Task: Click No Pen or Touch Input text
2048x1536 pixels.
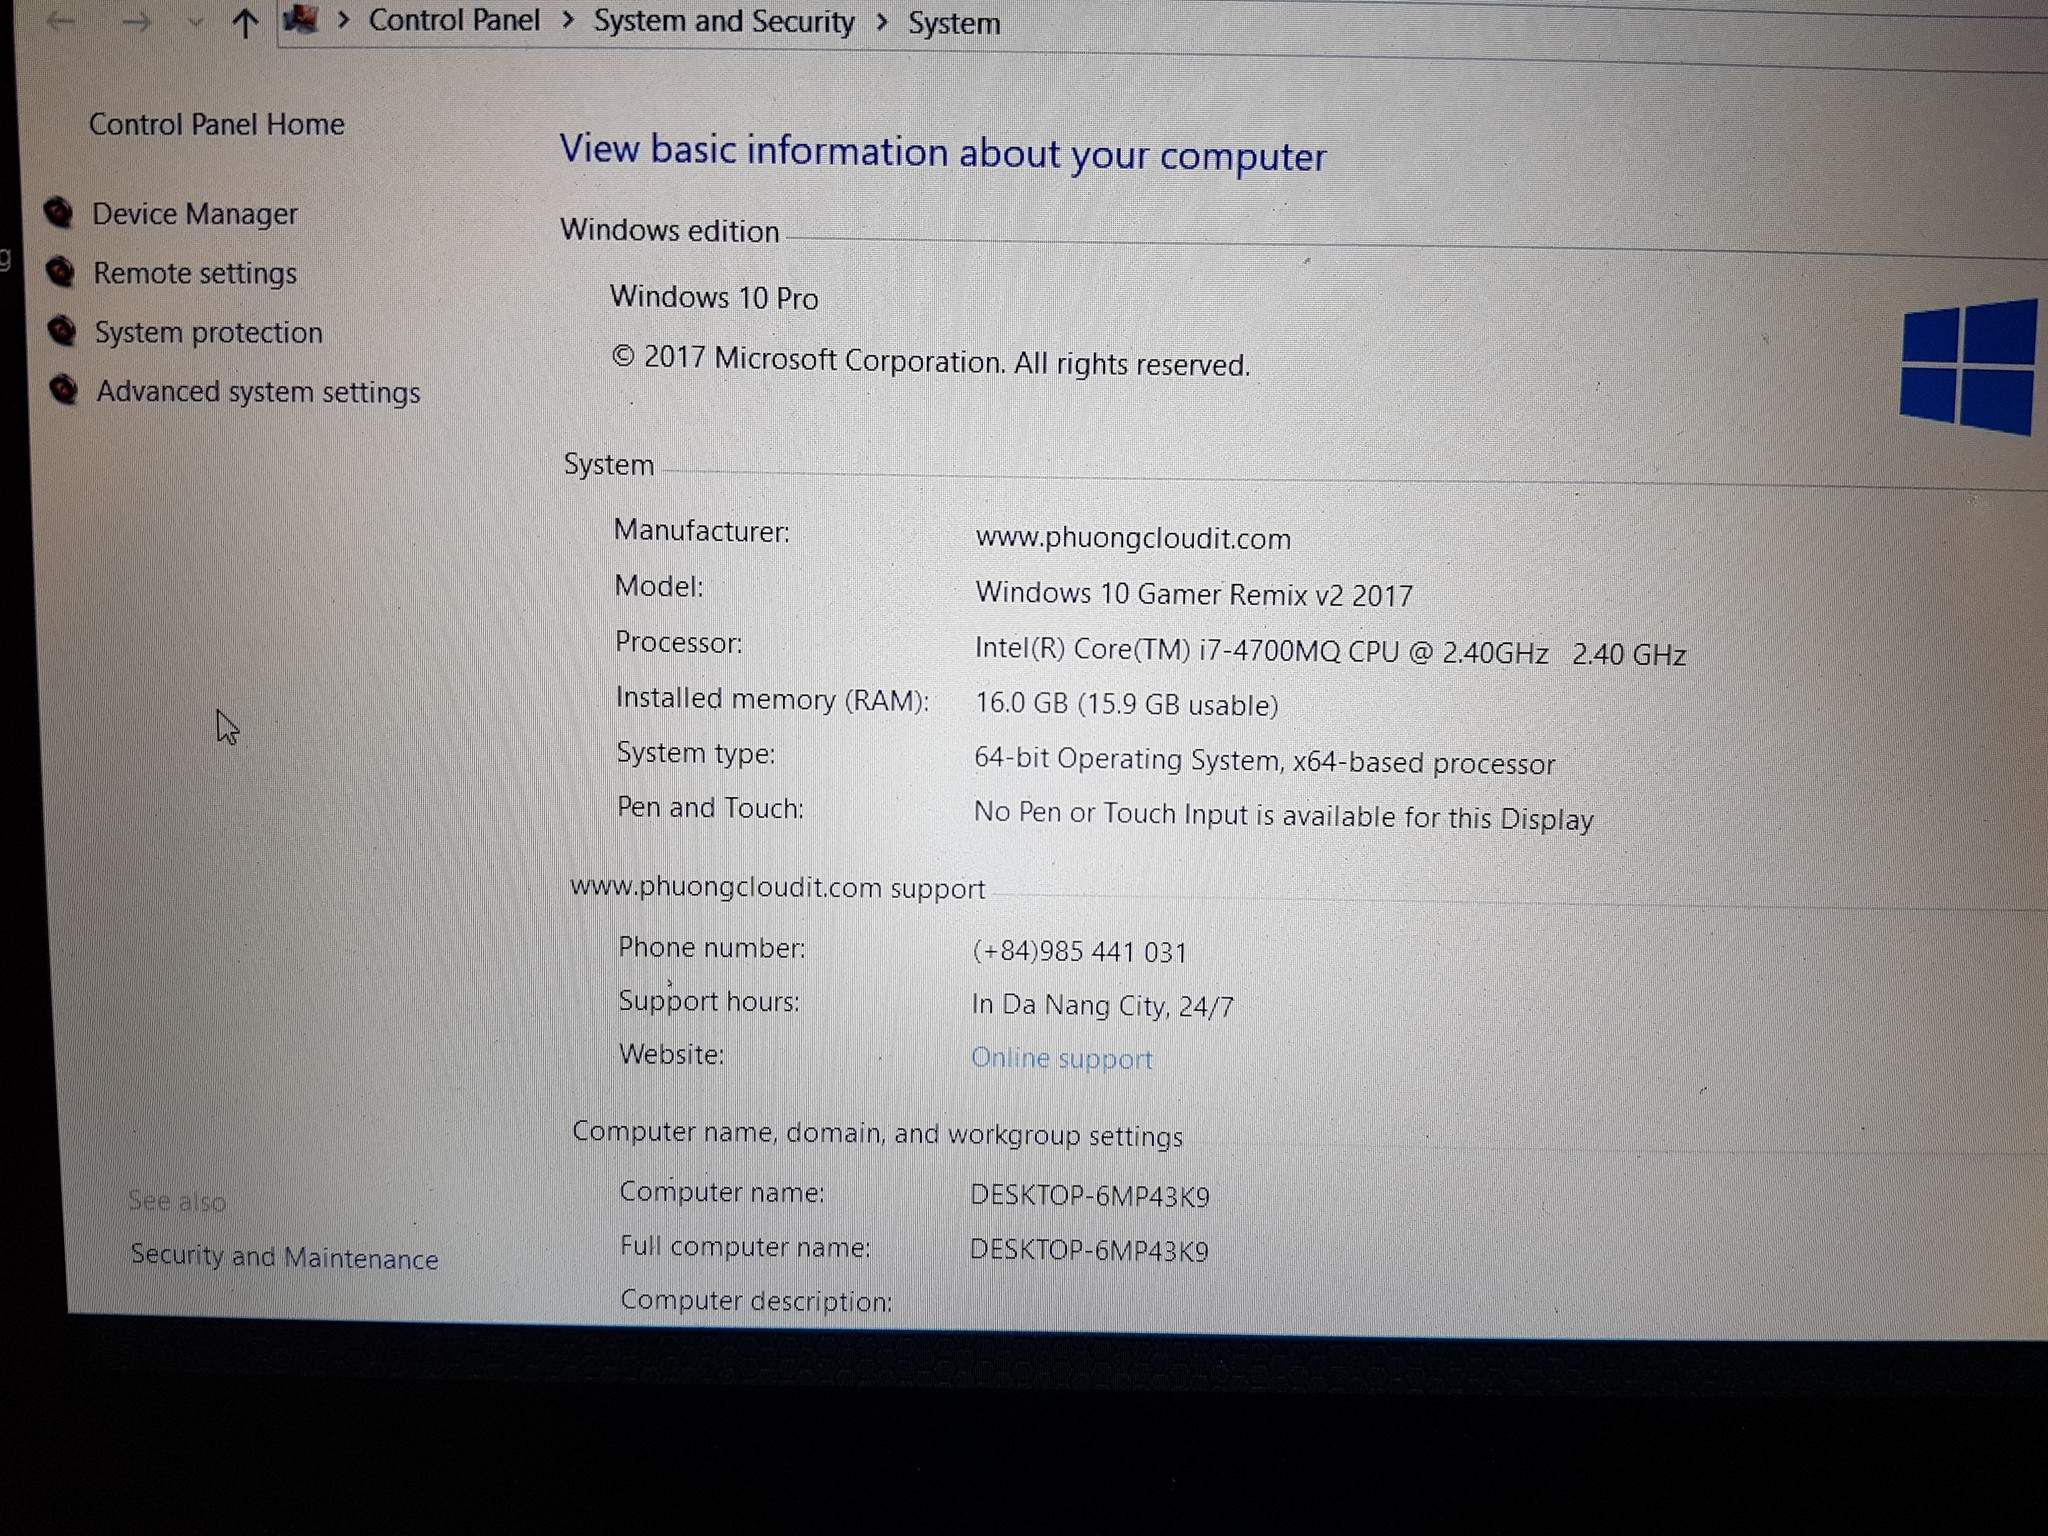Action: coord(1284,816)
